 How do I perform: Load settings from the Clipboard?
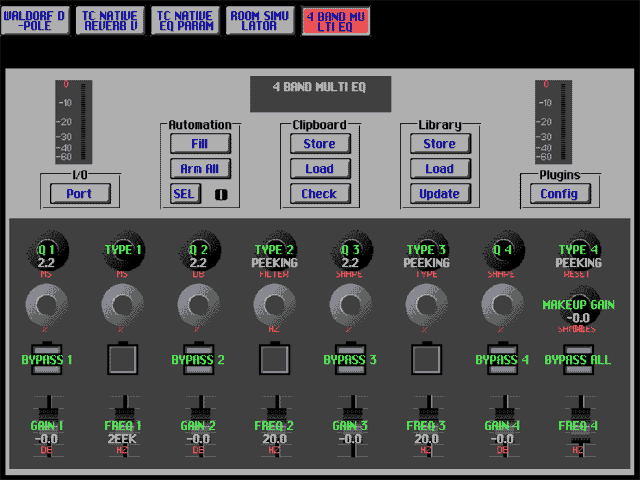coord(320,169)
